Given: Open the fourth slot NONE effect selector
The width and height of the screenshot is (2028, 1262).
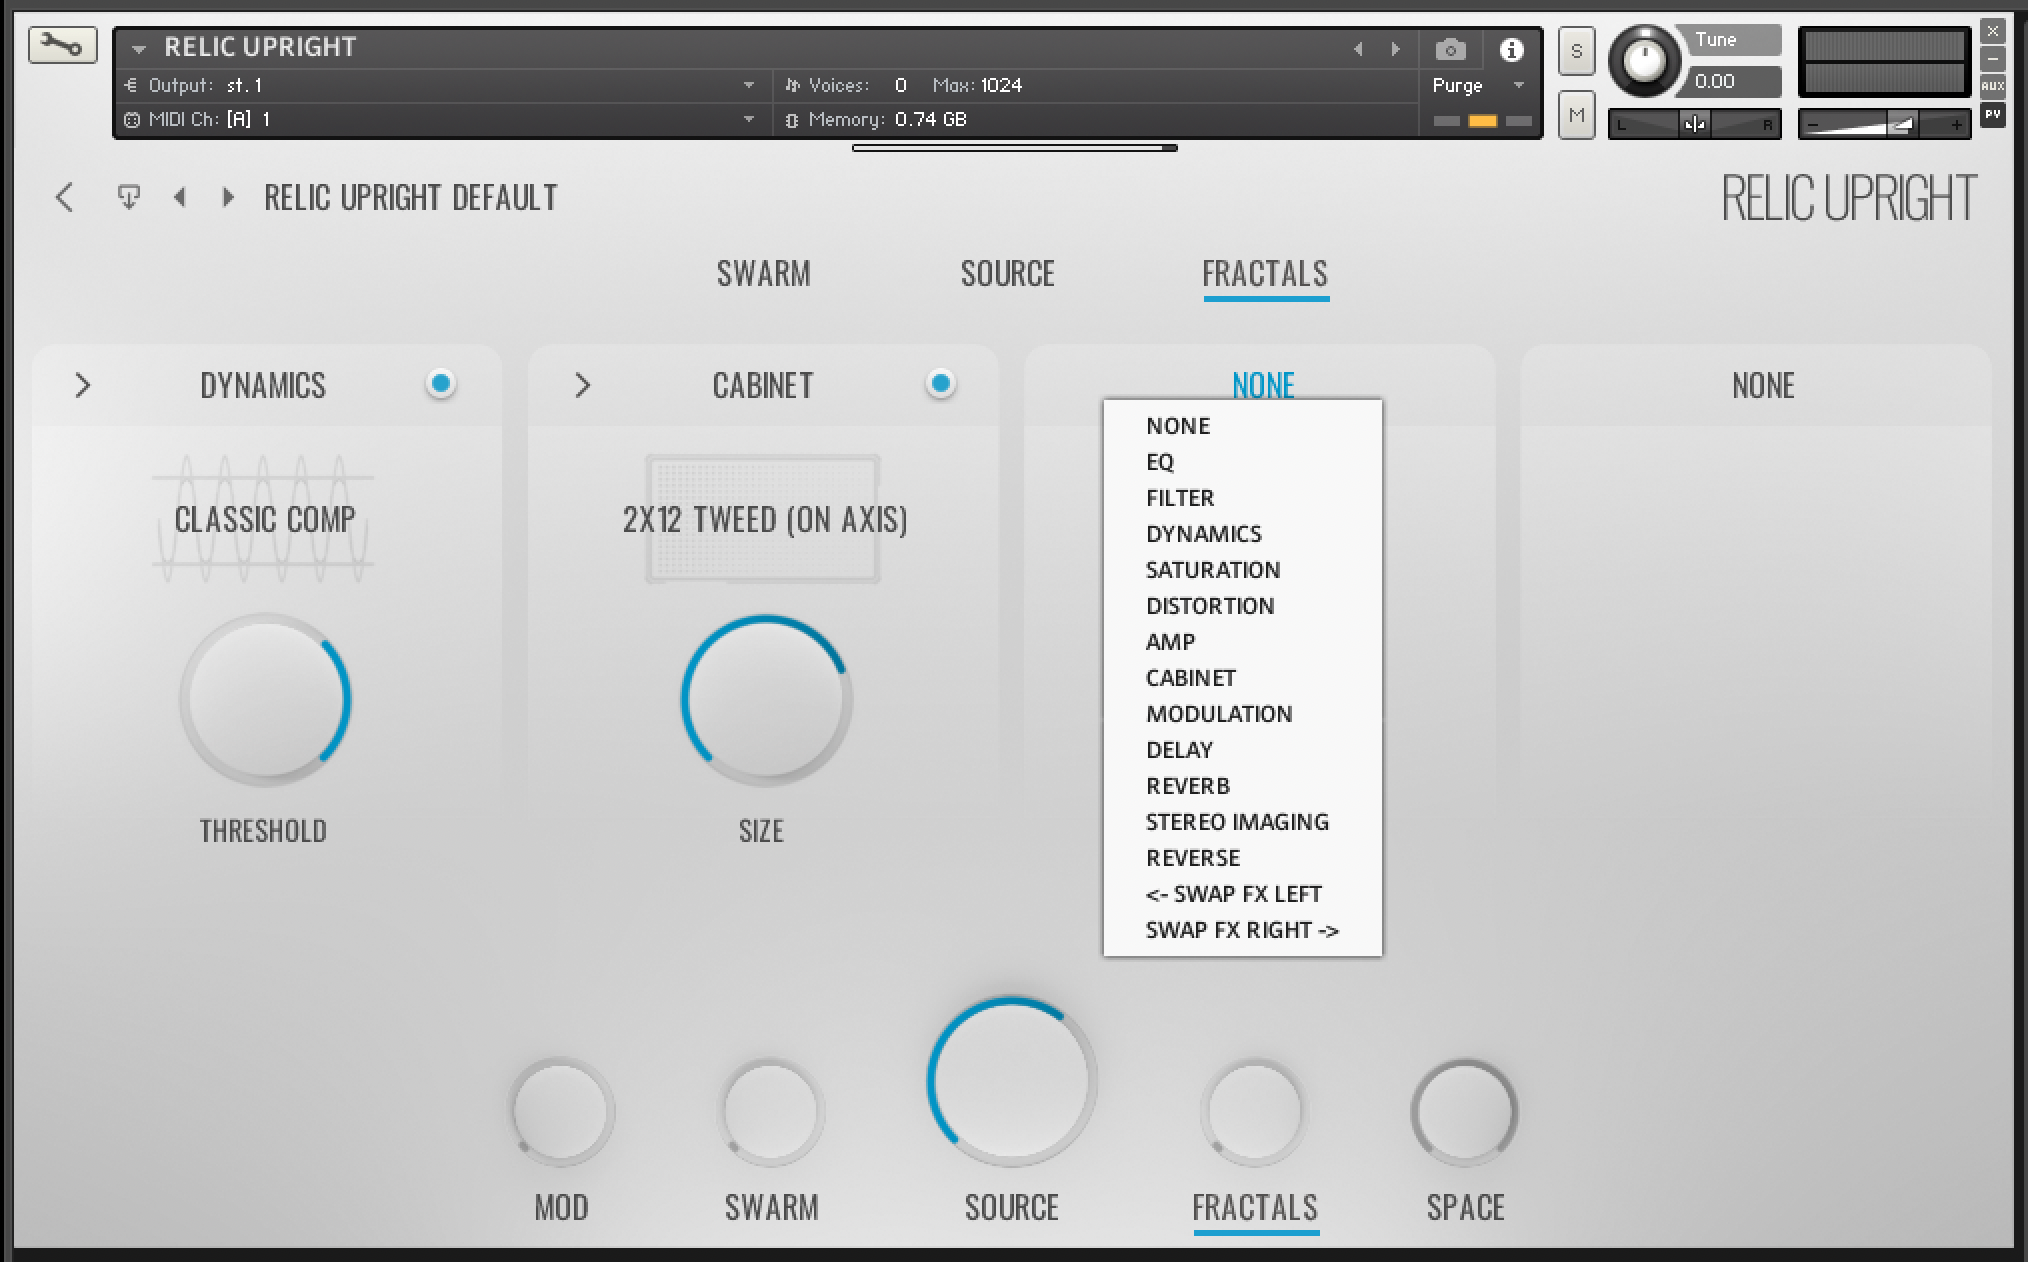Looking at the screenshot, I should coord(1763,385).
